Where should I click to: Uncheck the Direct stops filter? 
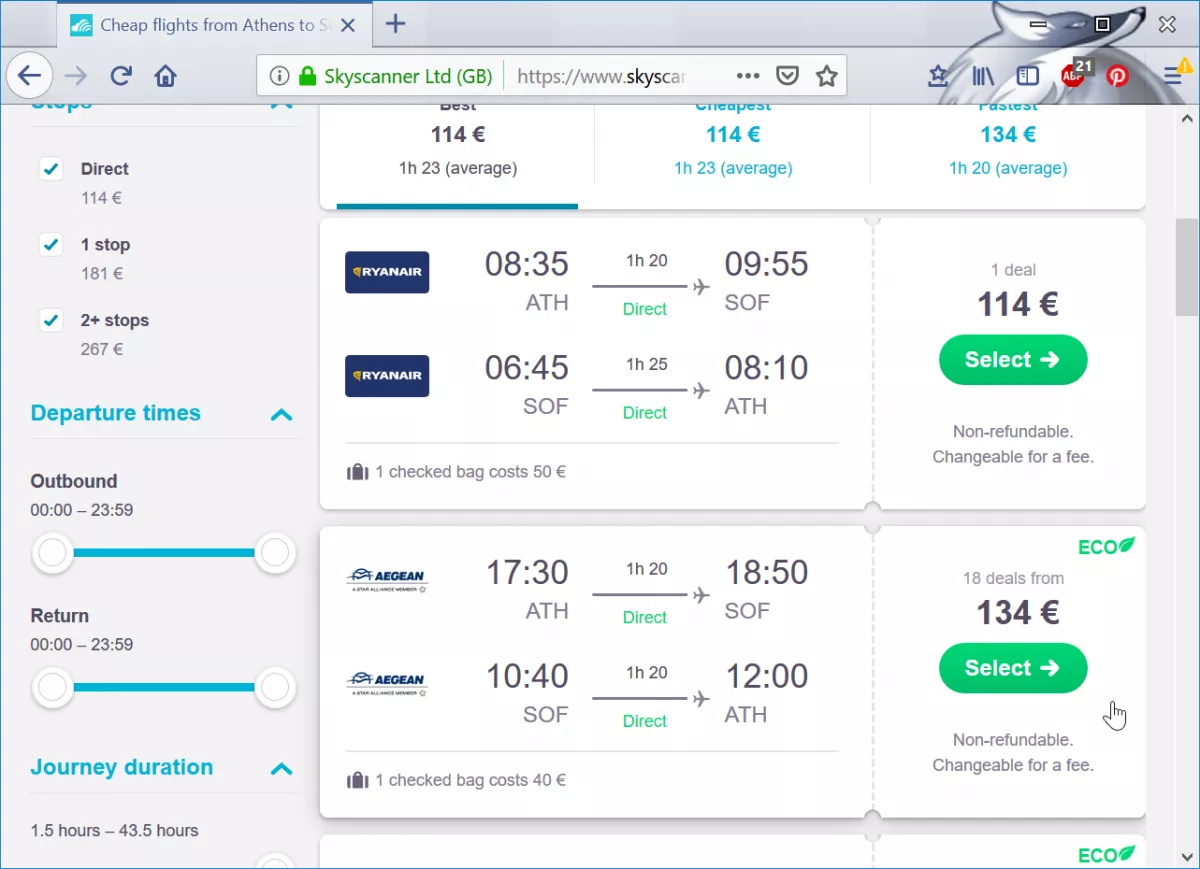[51, 169]
